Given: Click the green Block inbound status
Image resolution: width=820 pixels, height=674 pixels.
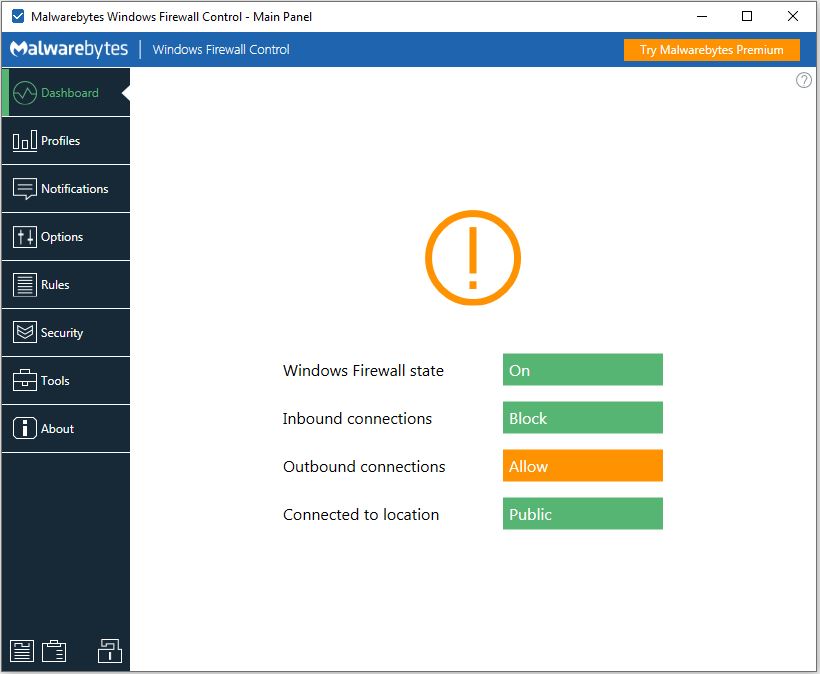Looking at the screenshot, I should [x=582, y=418].
